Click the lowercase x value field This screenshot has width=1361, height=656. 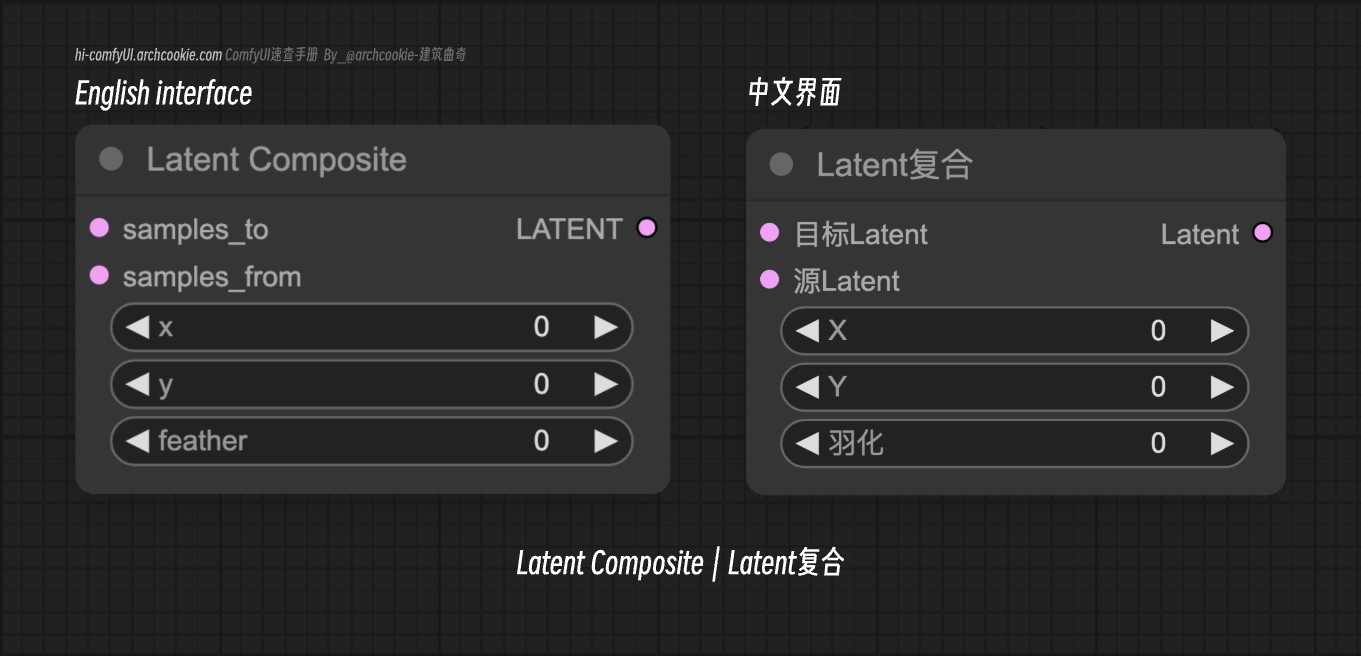(371, 327)
